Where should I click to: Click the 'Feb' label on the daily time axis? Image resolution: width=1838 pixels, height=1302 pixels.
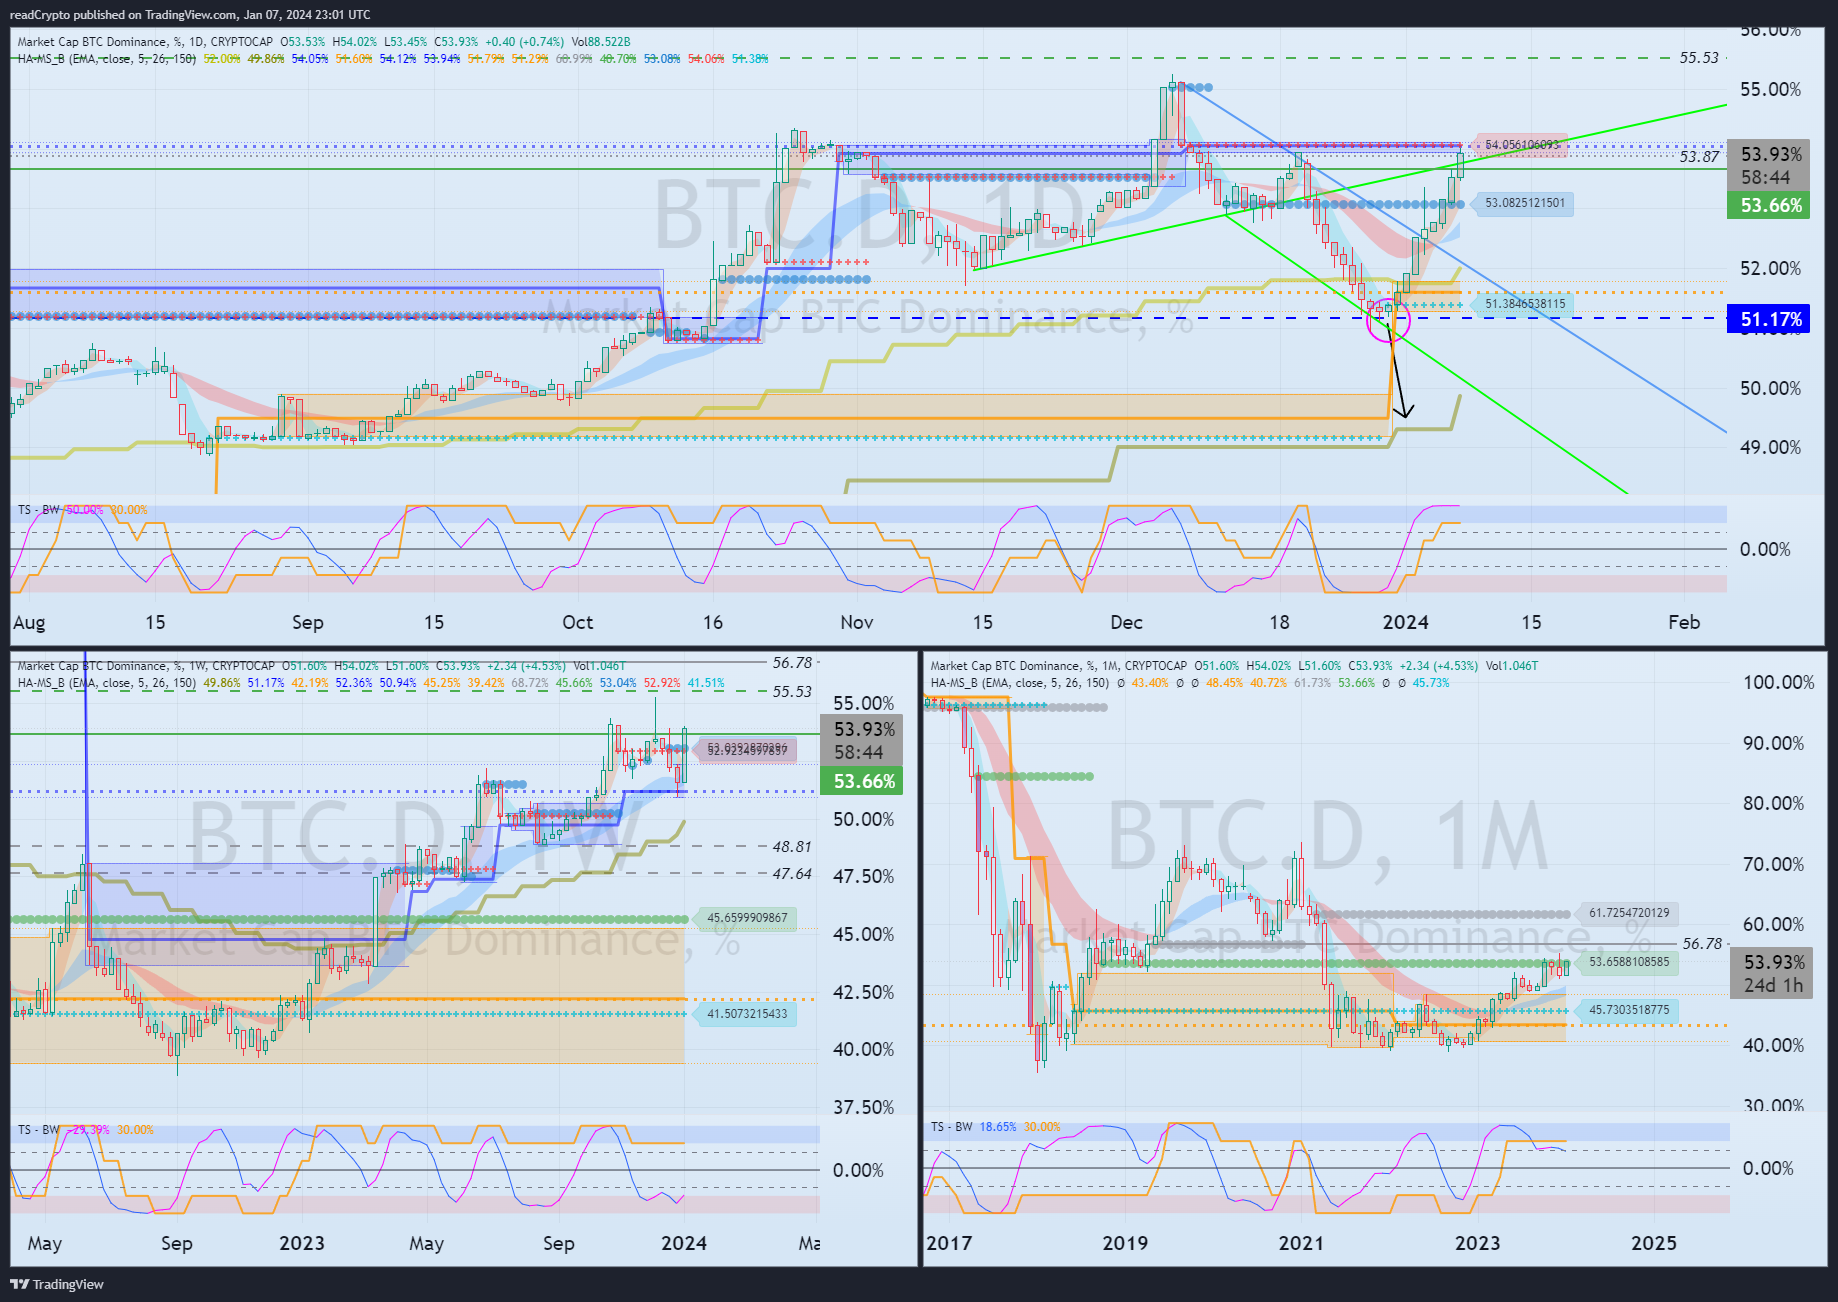tap(1684, 623)
